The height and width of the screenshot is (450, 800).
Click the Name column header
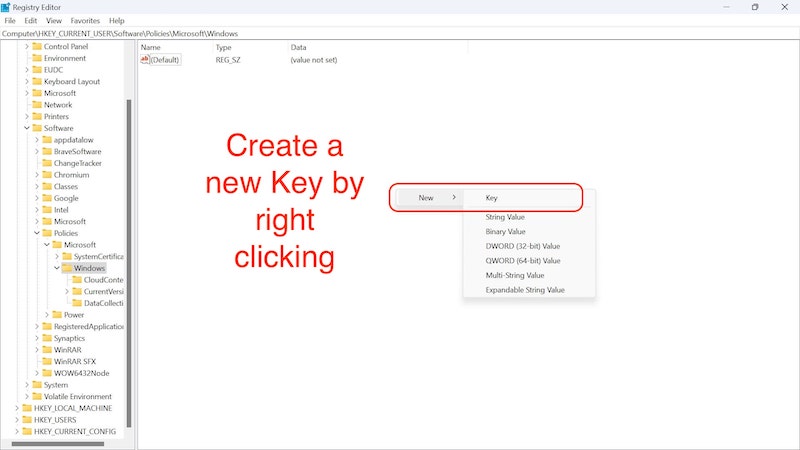pos(151,47)
